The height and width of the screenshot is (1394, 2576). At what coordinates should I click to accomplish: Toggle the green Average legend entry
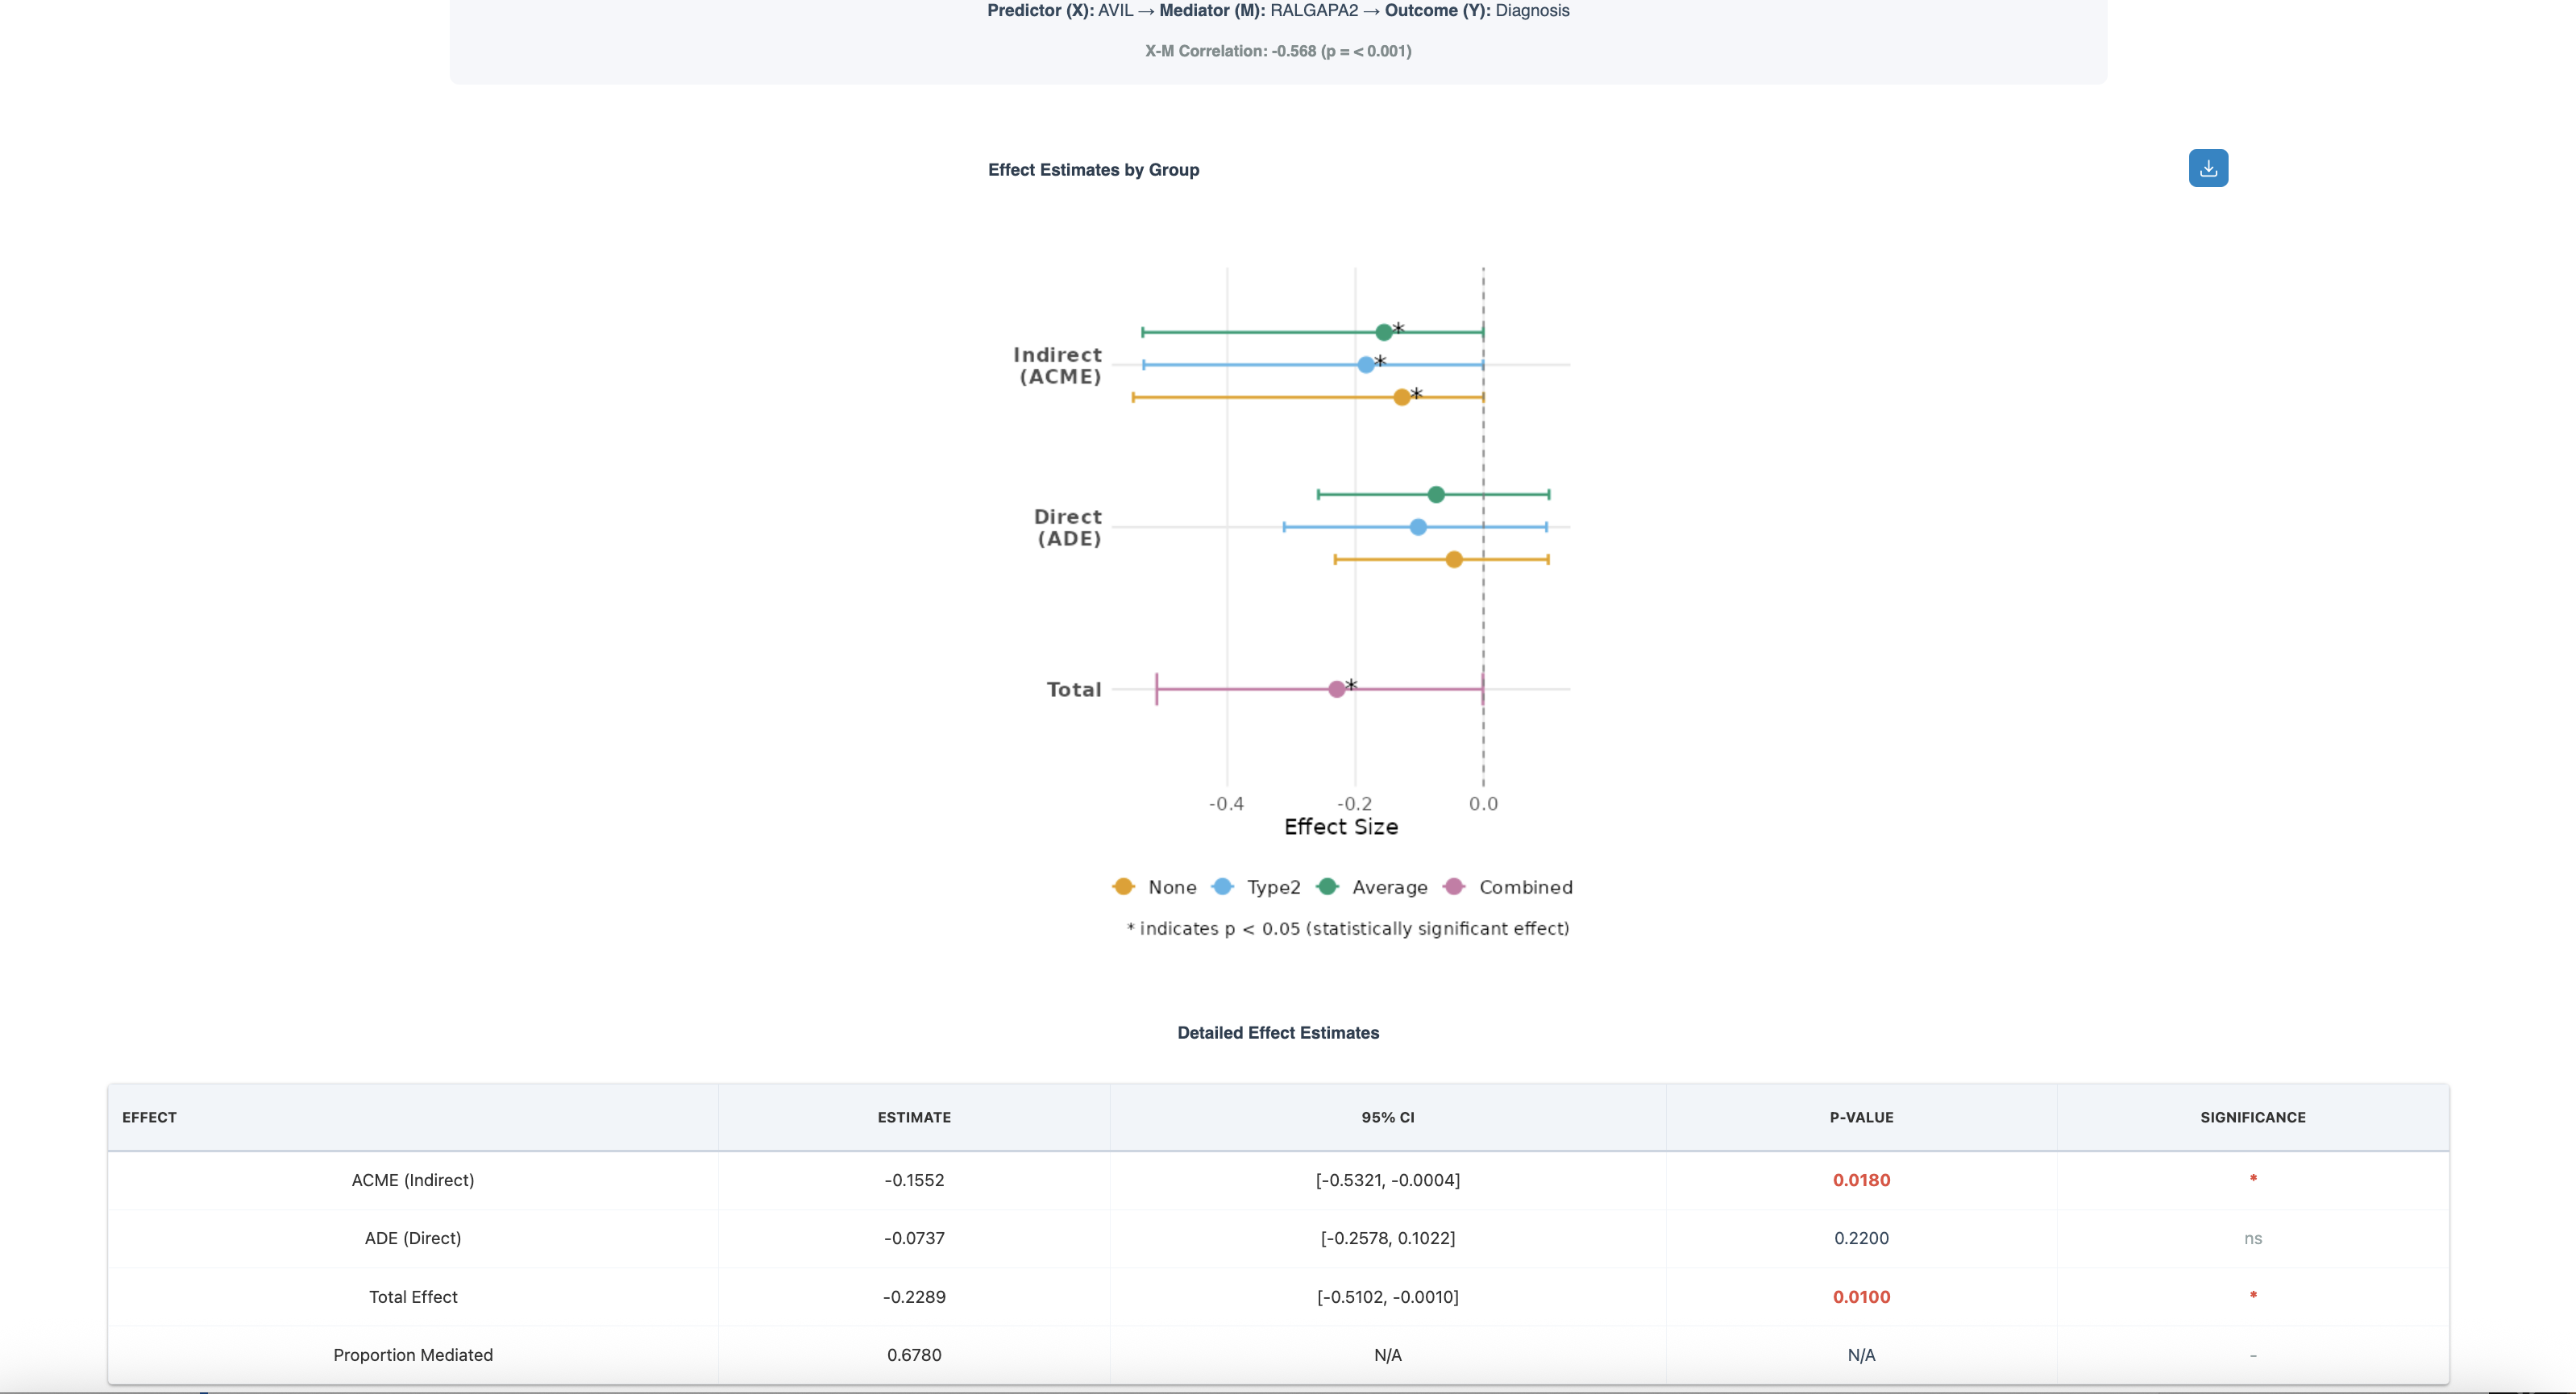tap(1388, 887)
